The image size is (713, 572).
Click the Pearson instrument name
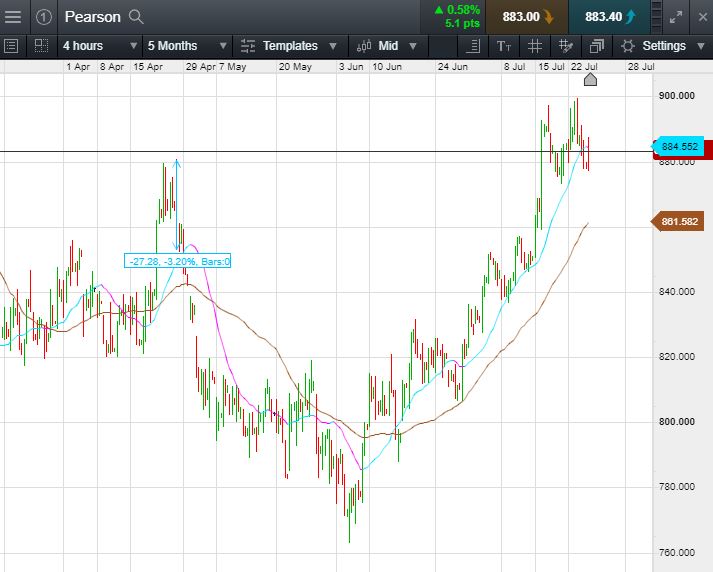coord(92,17)
